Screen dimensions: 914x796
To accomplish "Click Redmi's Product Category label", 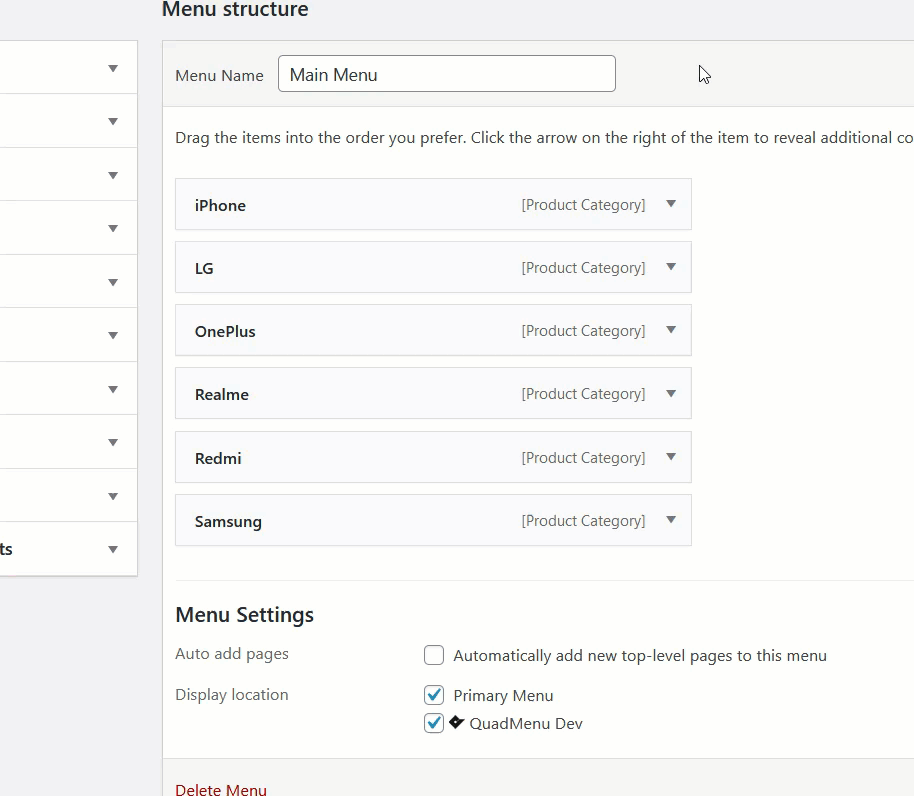I will point(583,458).
